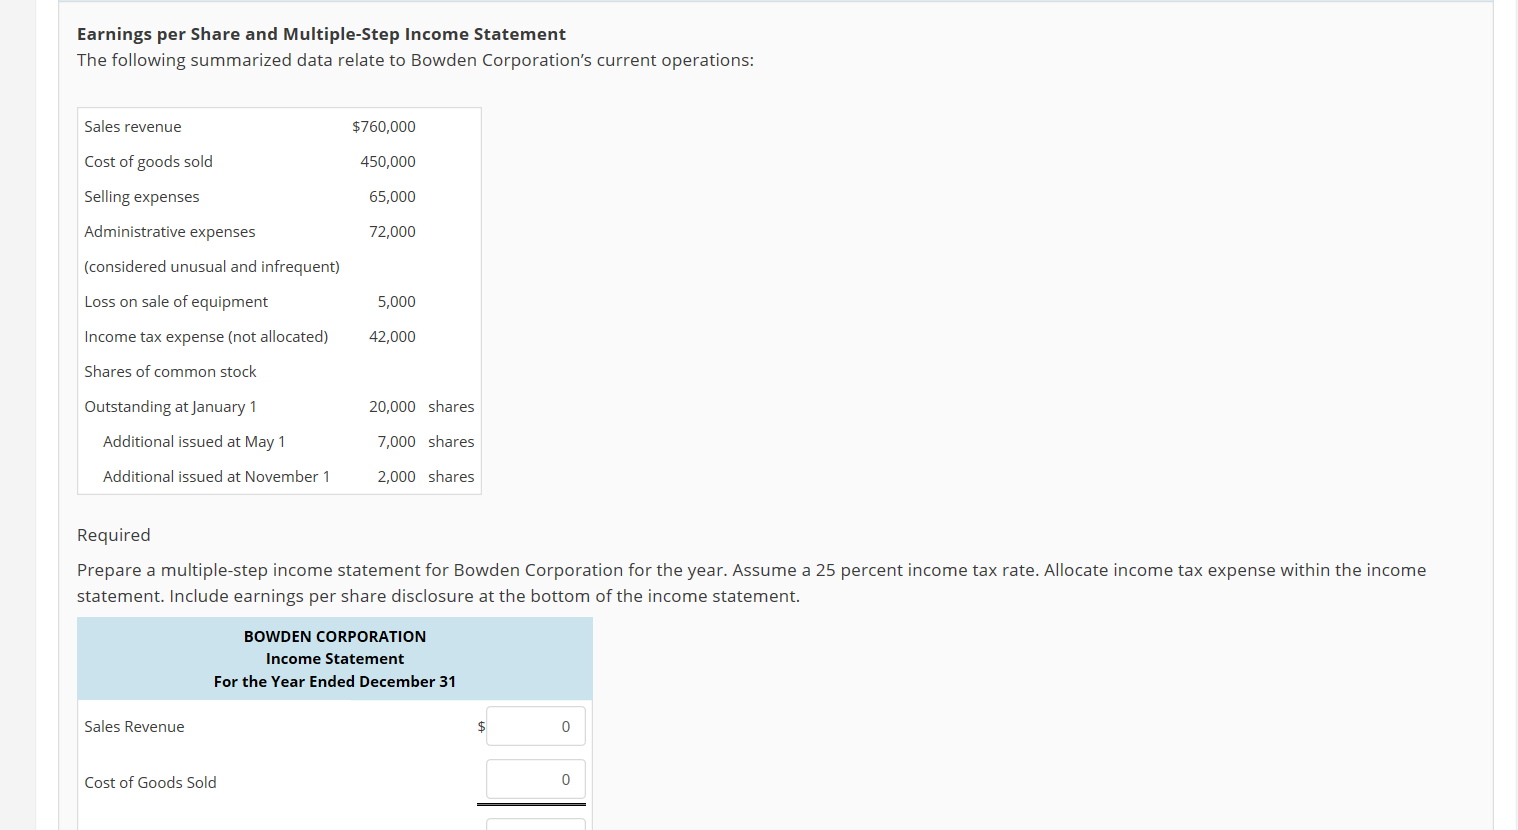Screen dimensions: 1518x830
Task: Click the Additional issued at November 1 line
Action: pos(216,476)
